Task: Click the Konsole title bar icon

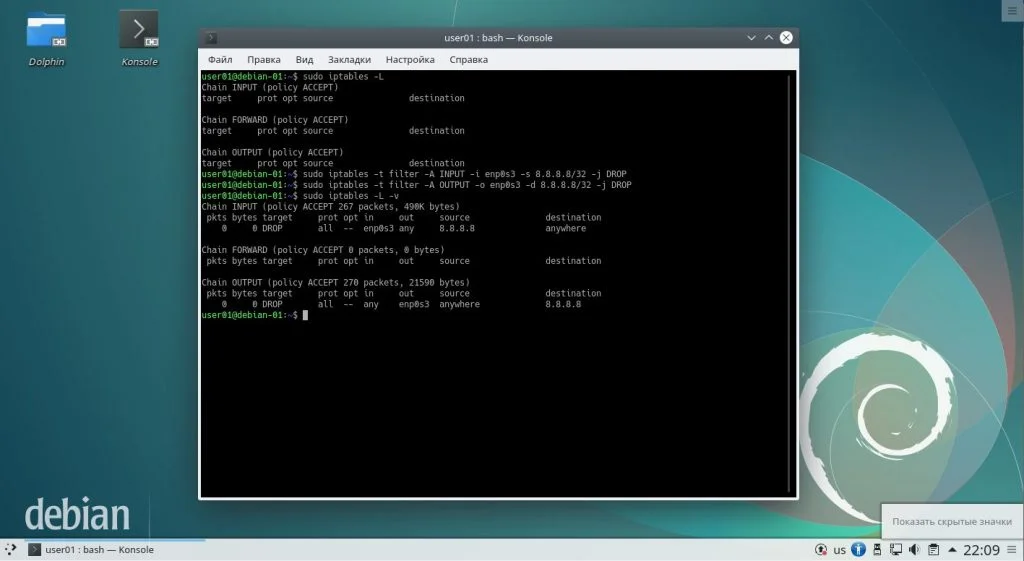Action: (211, 38)
